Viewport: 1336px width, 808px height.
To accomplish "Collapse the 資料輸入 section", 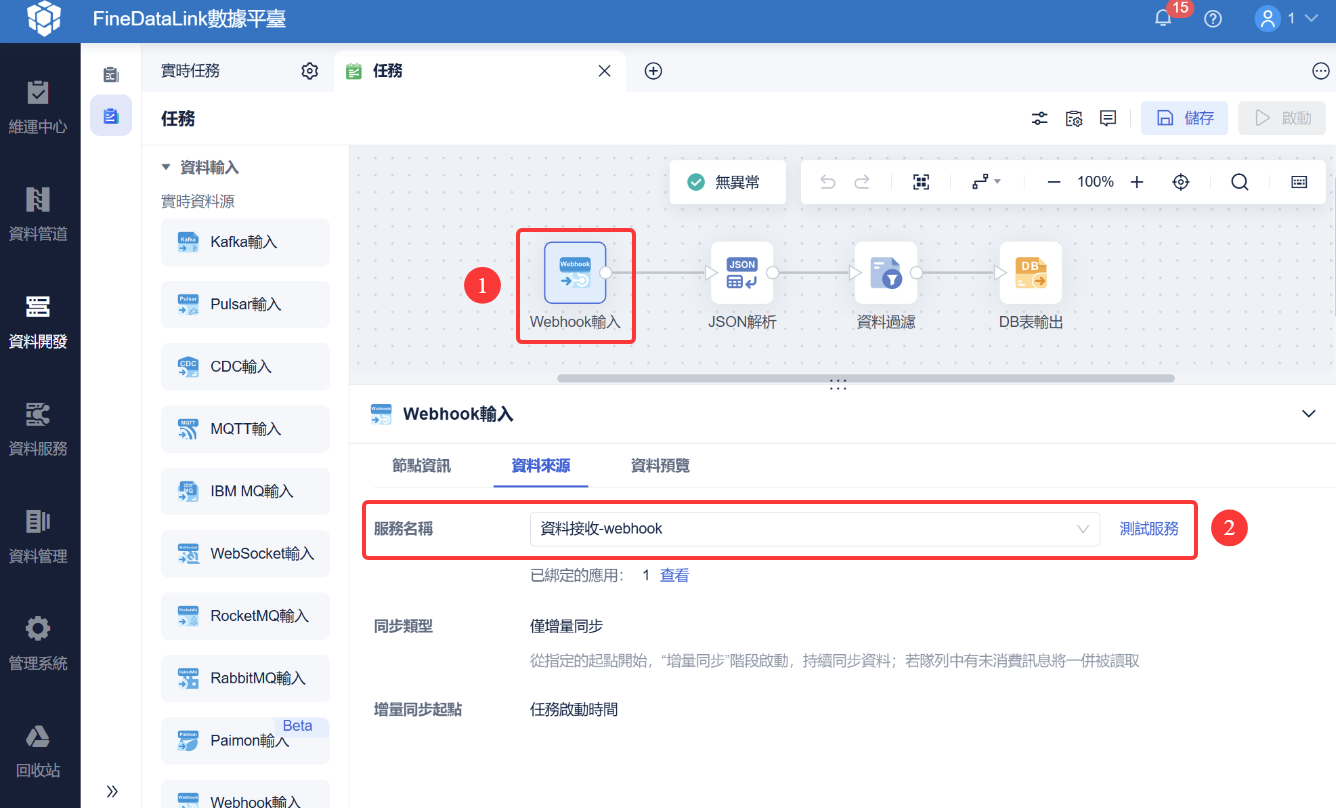I will click(166, 168).
